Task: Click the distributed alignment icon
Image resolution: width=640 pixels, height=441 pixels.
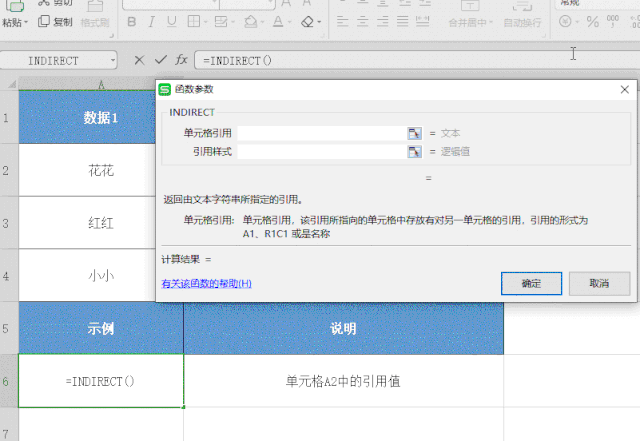Action: click(422, 22)
